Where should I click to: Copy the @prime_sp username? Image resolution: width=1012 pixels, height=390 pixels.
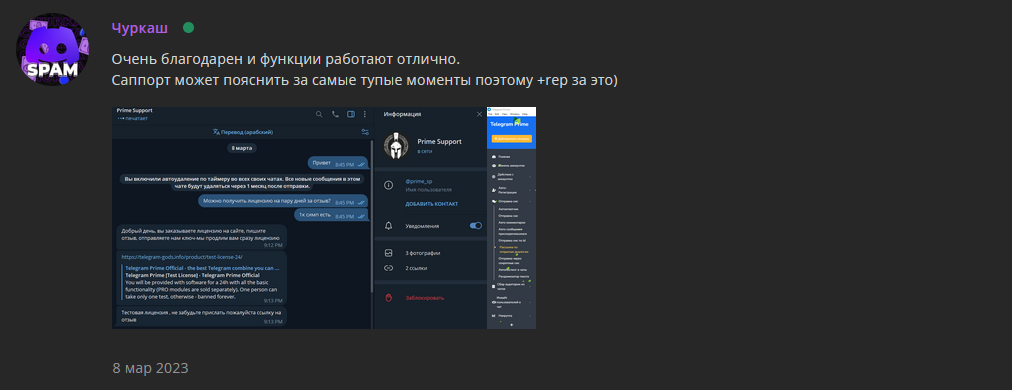(x=419, y=181)
